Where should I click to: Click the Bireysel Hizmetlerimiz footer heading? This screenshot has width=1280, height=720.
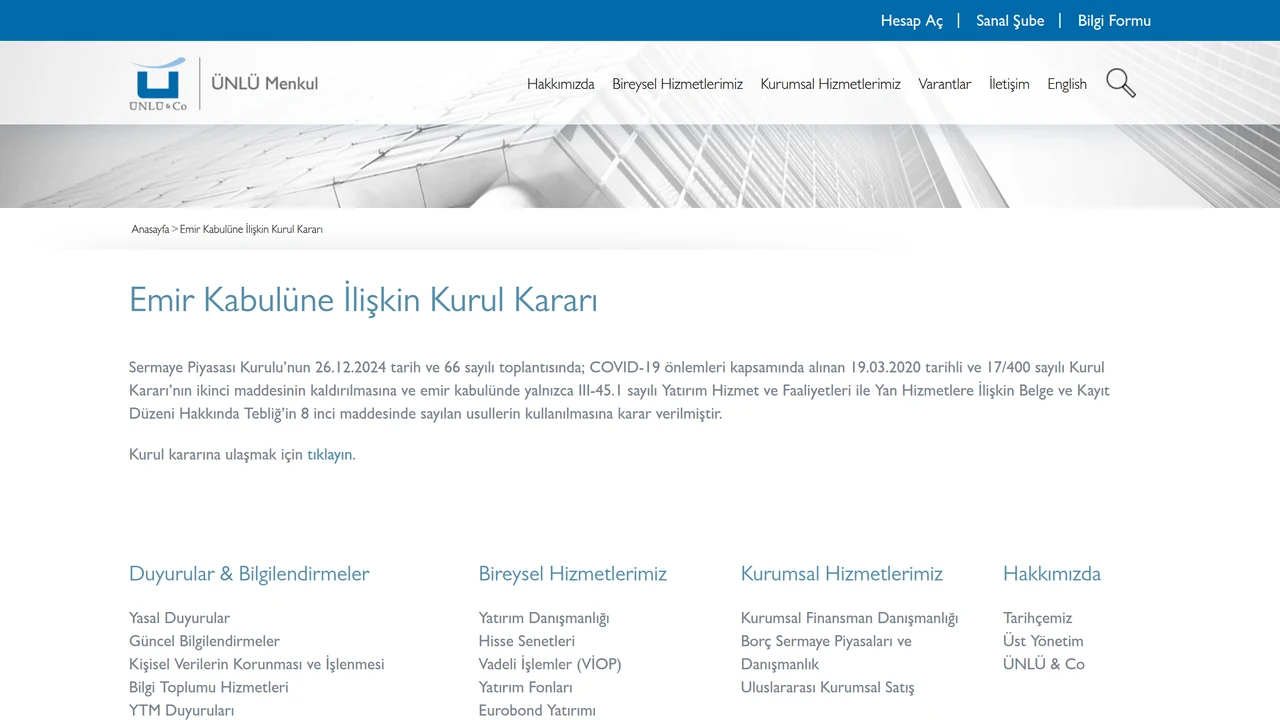[x=572, y=574]
